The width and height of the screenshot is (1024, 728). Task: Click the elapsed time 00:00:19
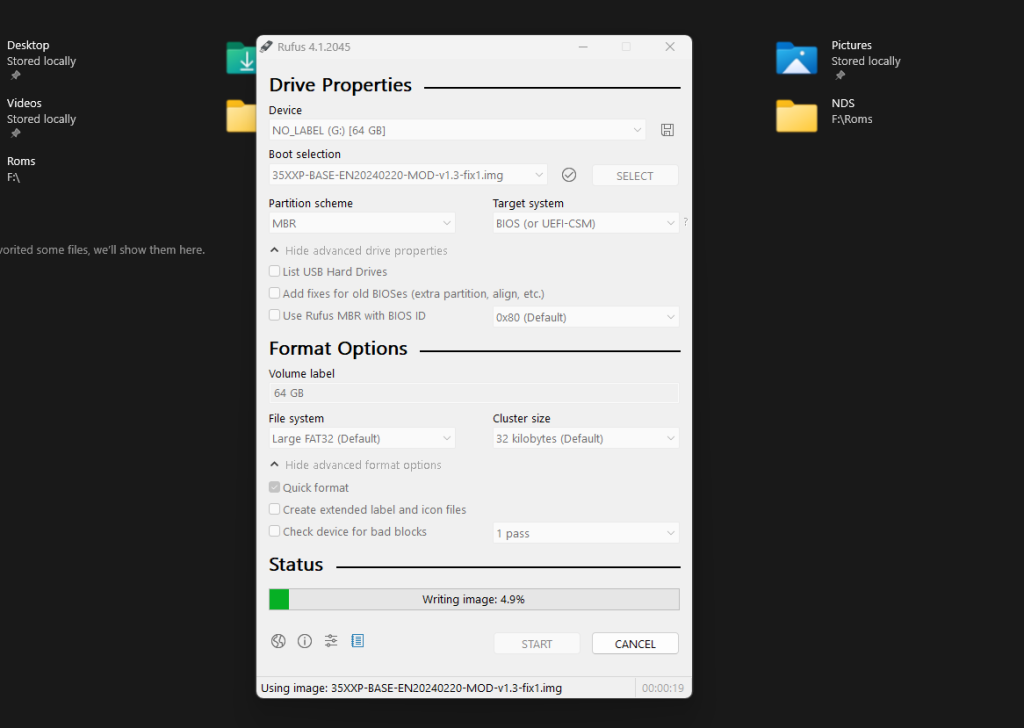662,688
